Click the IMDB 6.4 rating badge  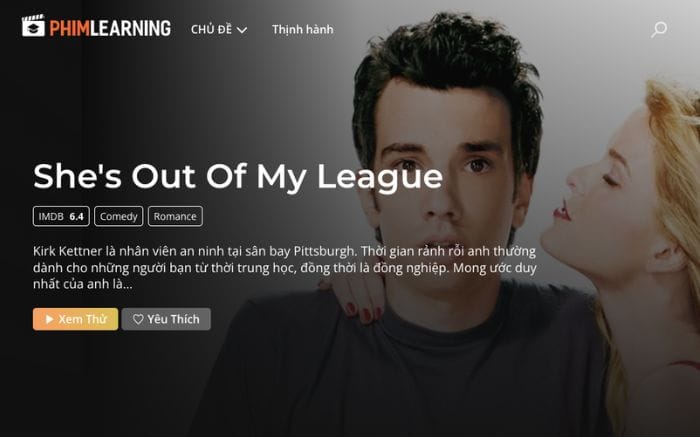pyautogui.click(x=61, y=216)
